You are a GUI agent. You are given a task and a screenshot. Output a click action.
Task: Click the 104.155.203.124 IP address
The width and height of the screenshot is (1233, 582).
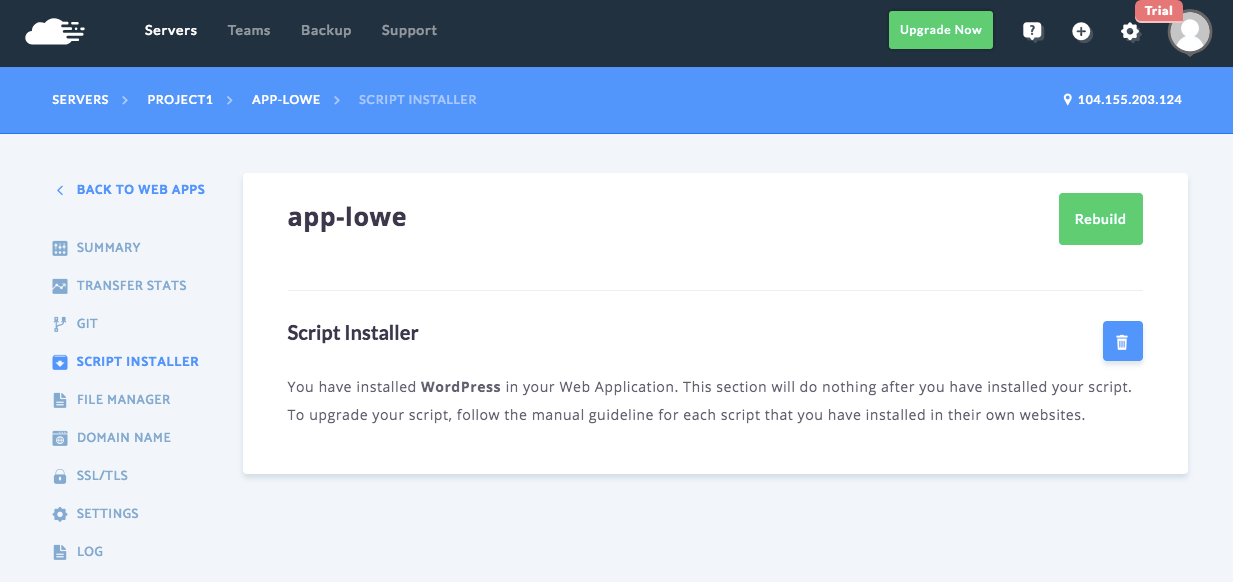pos(1130,100)
